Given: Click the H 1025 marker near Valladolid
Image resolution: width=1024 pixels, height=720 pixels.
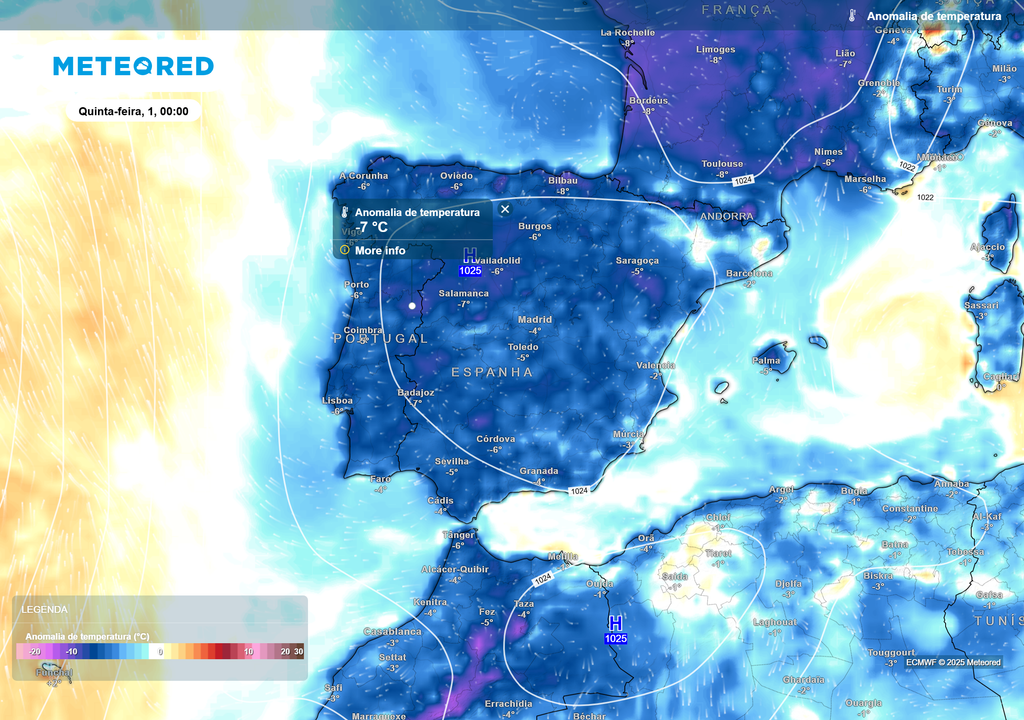Looking at the screenshot, I should 470,262.
